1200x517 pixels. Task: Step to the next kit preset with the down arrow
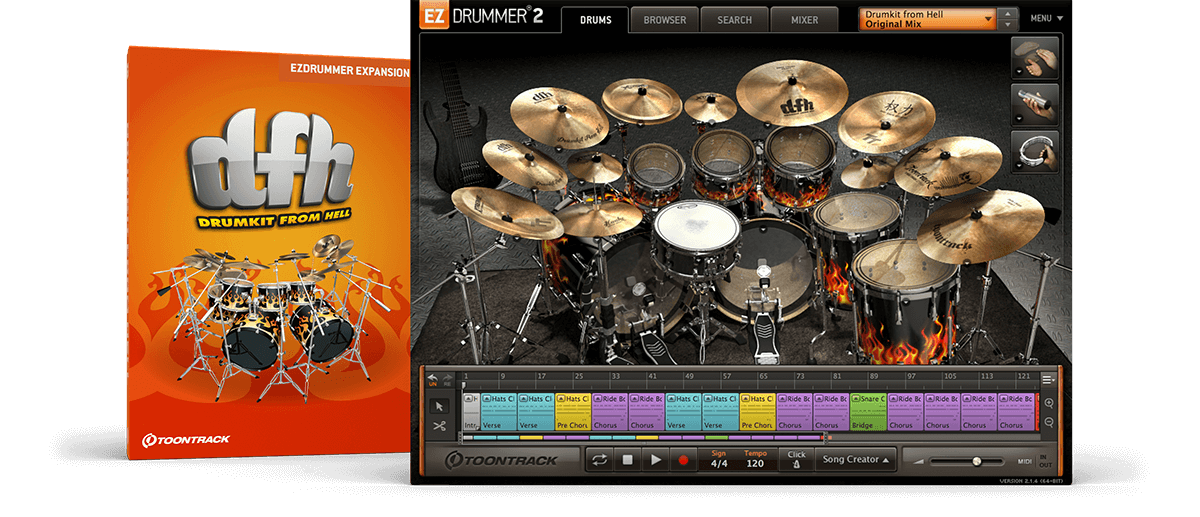tap(1008, 24)
